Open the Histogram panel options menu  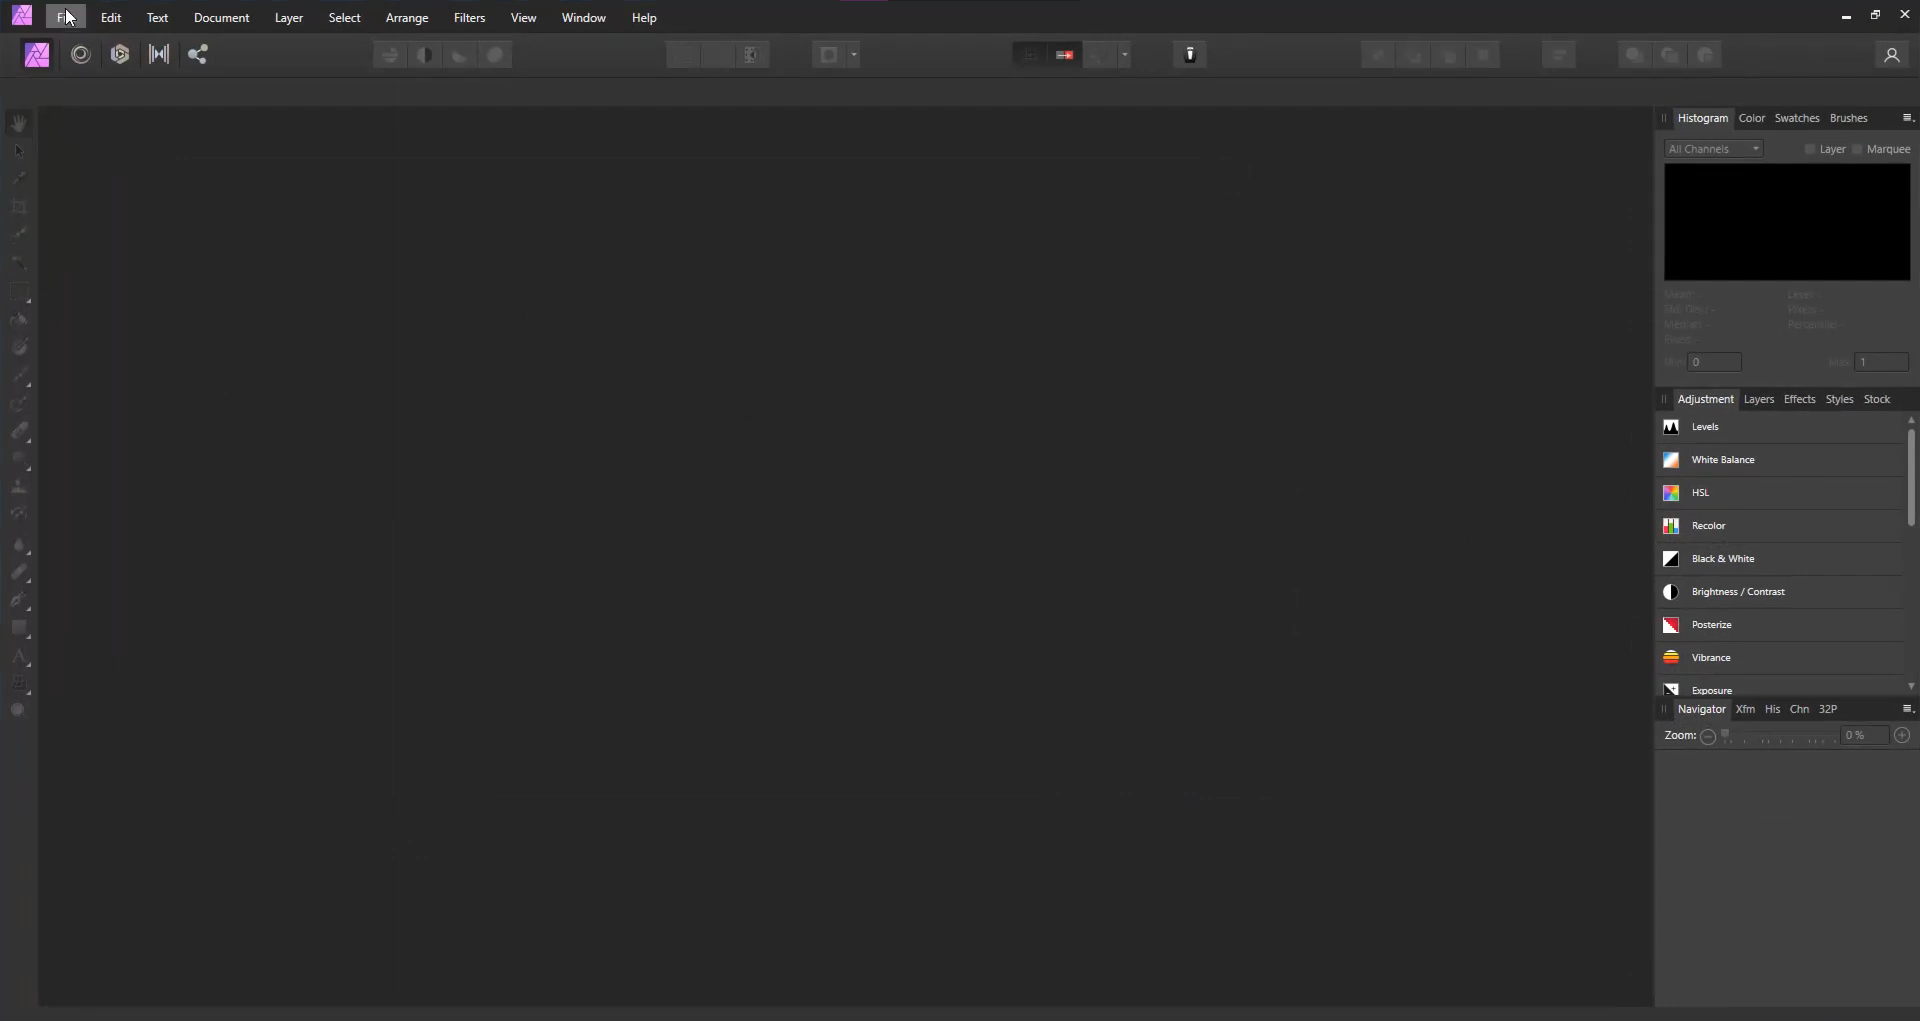click(1907, 118)
